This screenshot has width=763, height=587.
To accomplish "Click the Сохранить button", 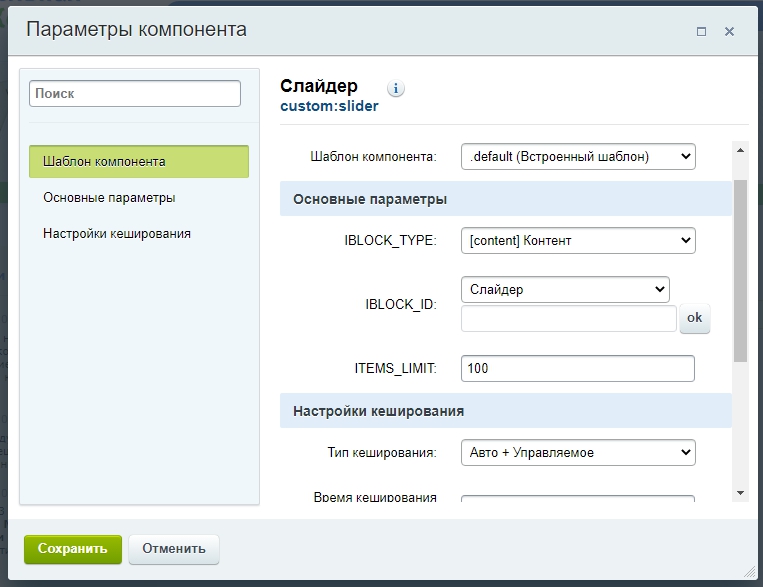I will [x=73, y=549].
